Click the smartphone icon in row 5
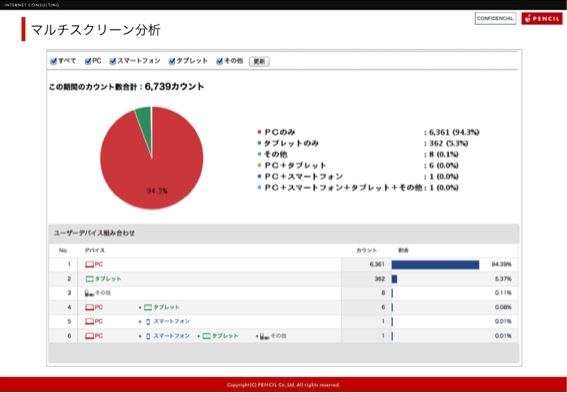Viewport: 567px width, 393px height. (x=148, y=322)
